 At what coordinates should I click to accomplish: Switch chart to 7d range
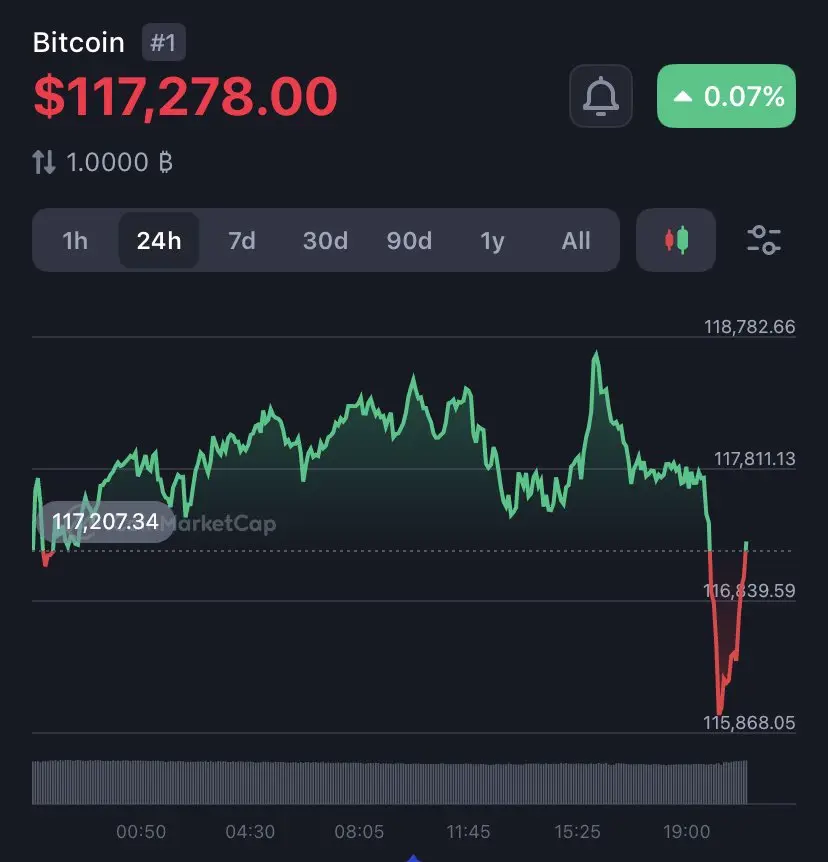242,240
